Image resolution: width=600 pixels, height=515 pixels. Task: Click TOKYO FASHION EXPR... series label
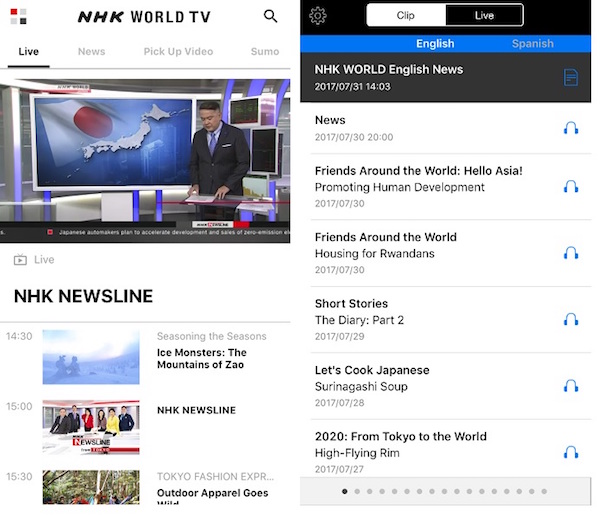[x=215, y=476]
